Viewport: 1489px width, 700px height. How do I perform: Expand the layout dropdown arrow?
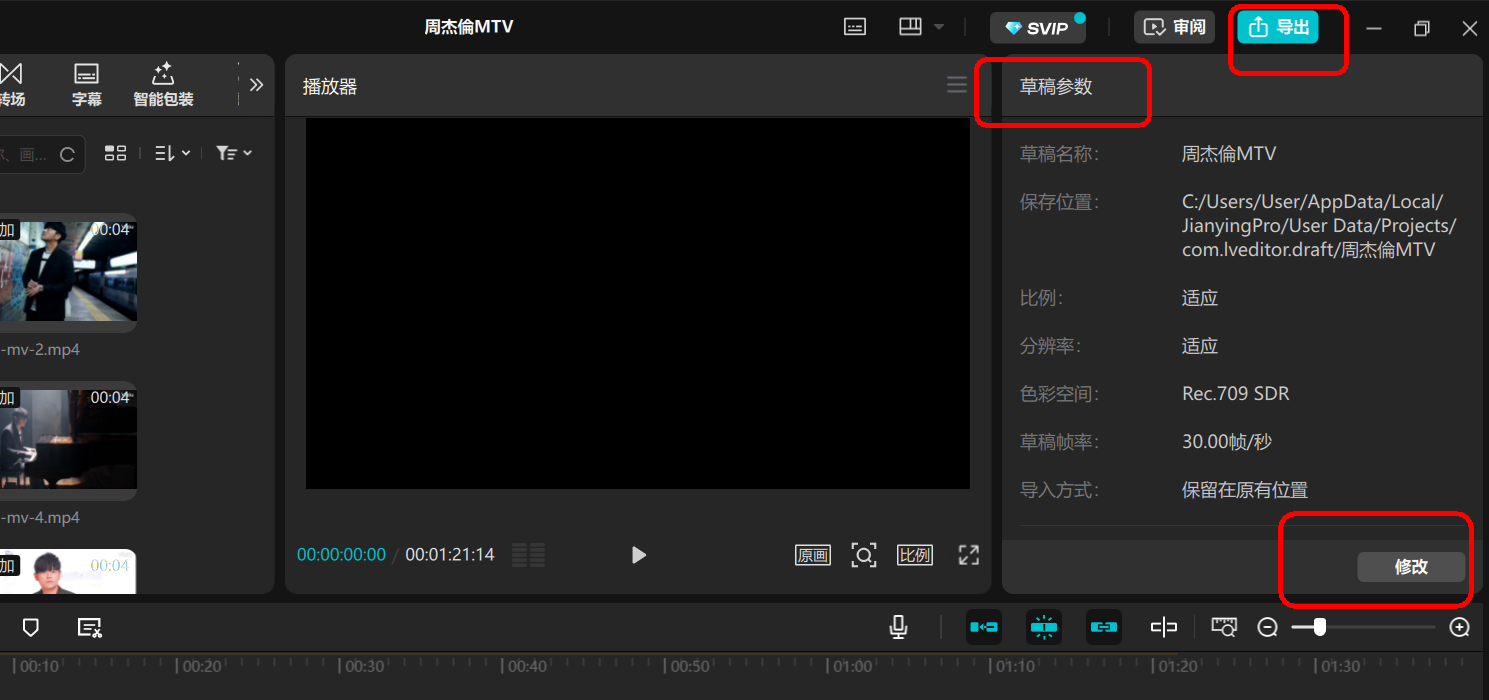click(x=939, y=27)
